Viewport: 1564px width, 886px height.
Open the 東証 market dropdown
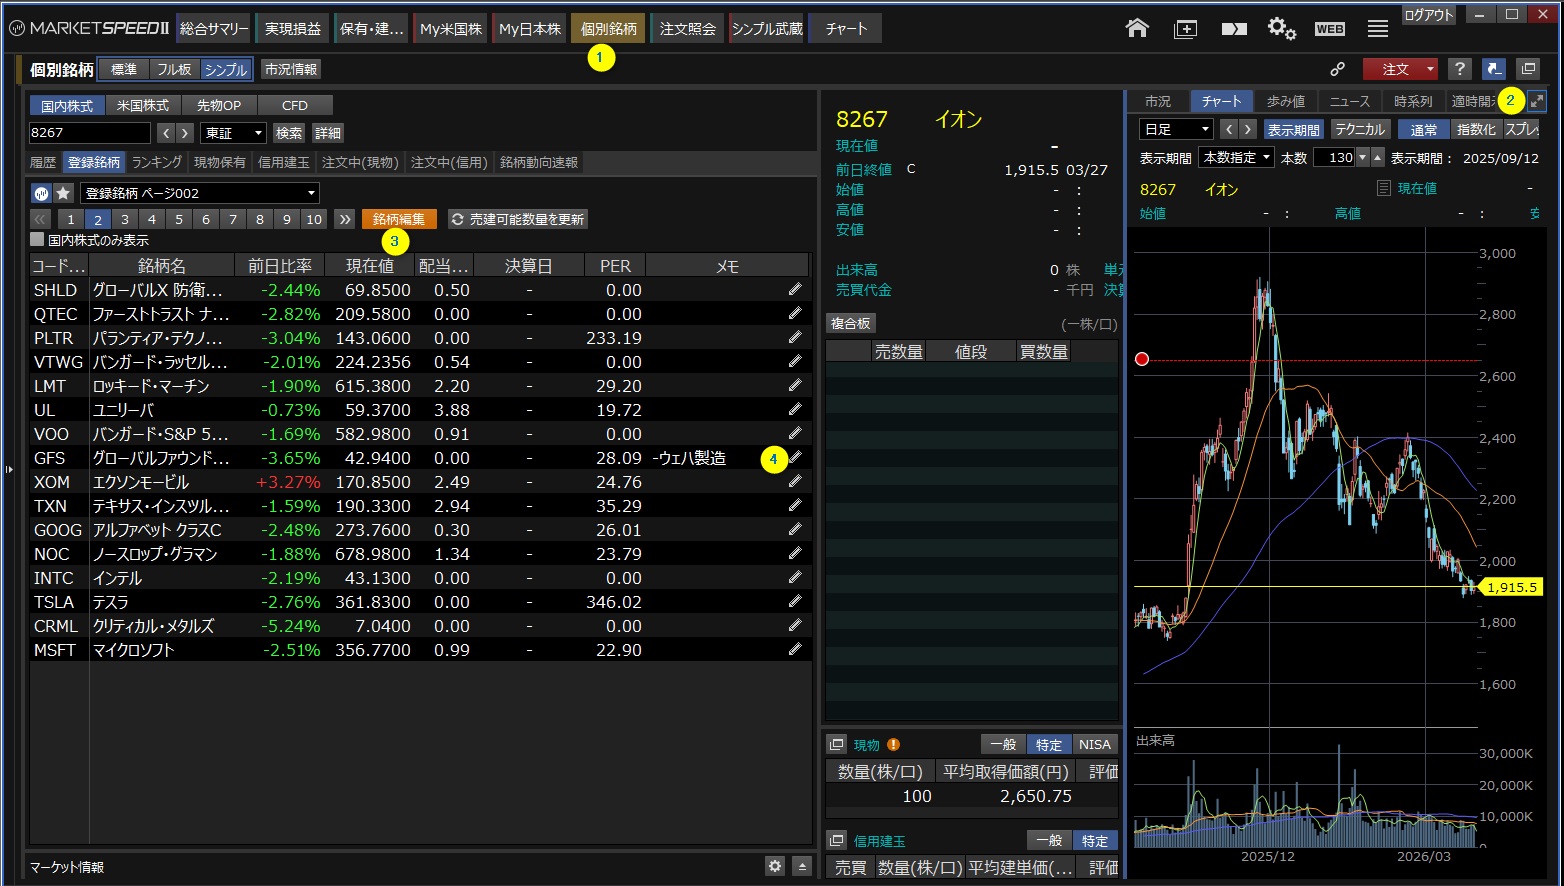tap(233, 133)
